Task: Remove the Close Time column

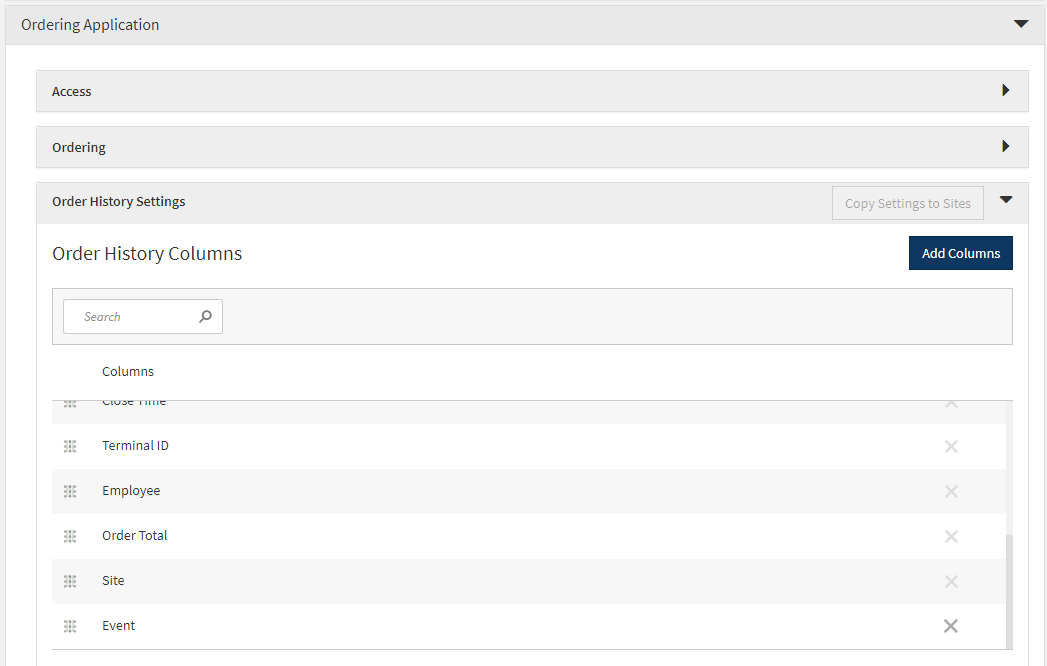Action: (x=951, y=403)
